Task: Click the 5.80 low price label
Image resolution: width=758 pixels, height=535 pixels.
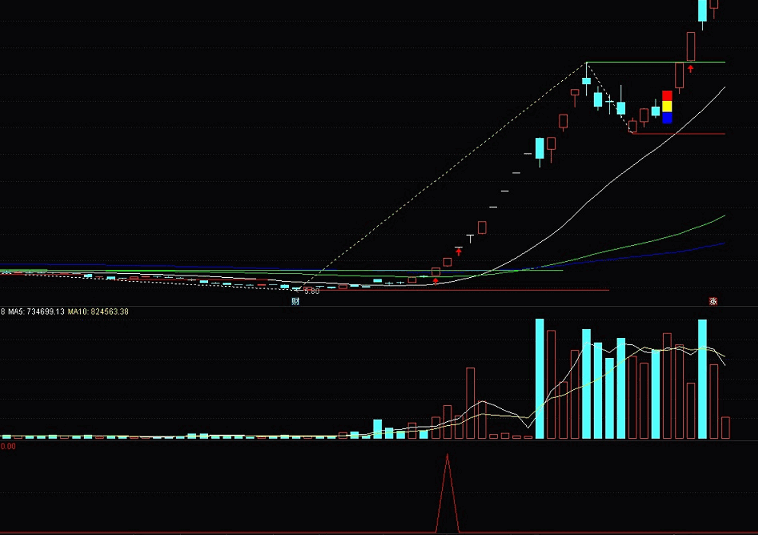Action: tap(312, 291)
